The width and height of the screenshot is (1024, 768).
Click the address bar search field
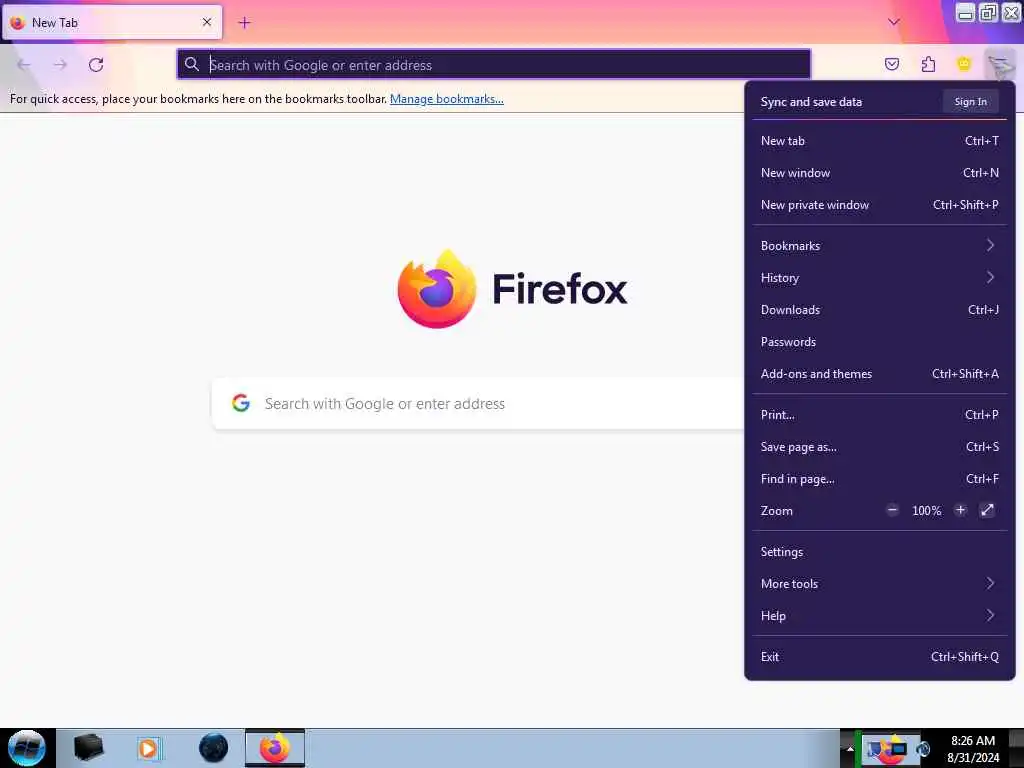[494, 65]
